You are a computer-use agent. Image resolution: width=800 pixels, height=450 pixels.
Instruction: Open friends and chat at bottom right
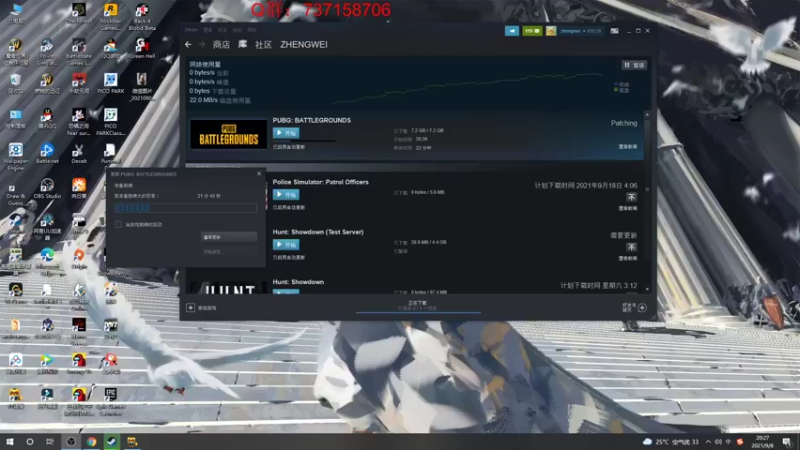tap(634, 307)
